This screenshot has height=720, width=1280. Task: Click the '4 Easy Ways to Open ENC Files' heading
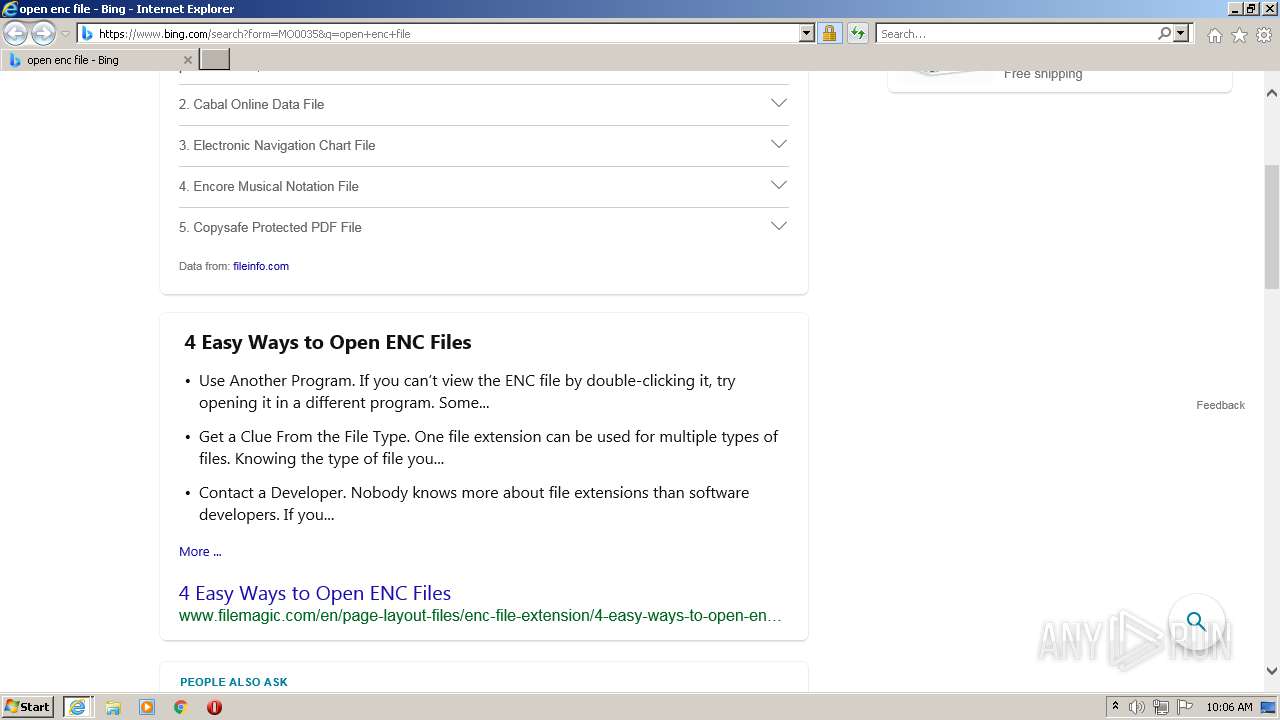(328, 342)
